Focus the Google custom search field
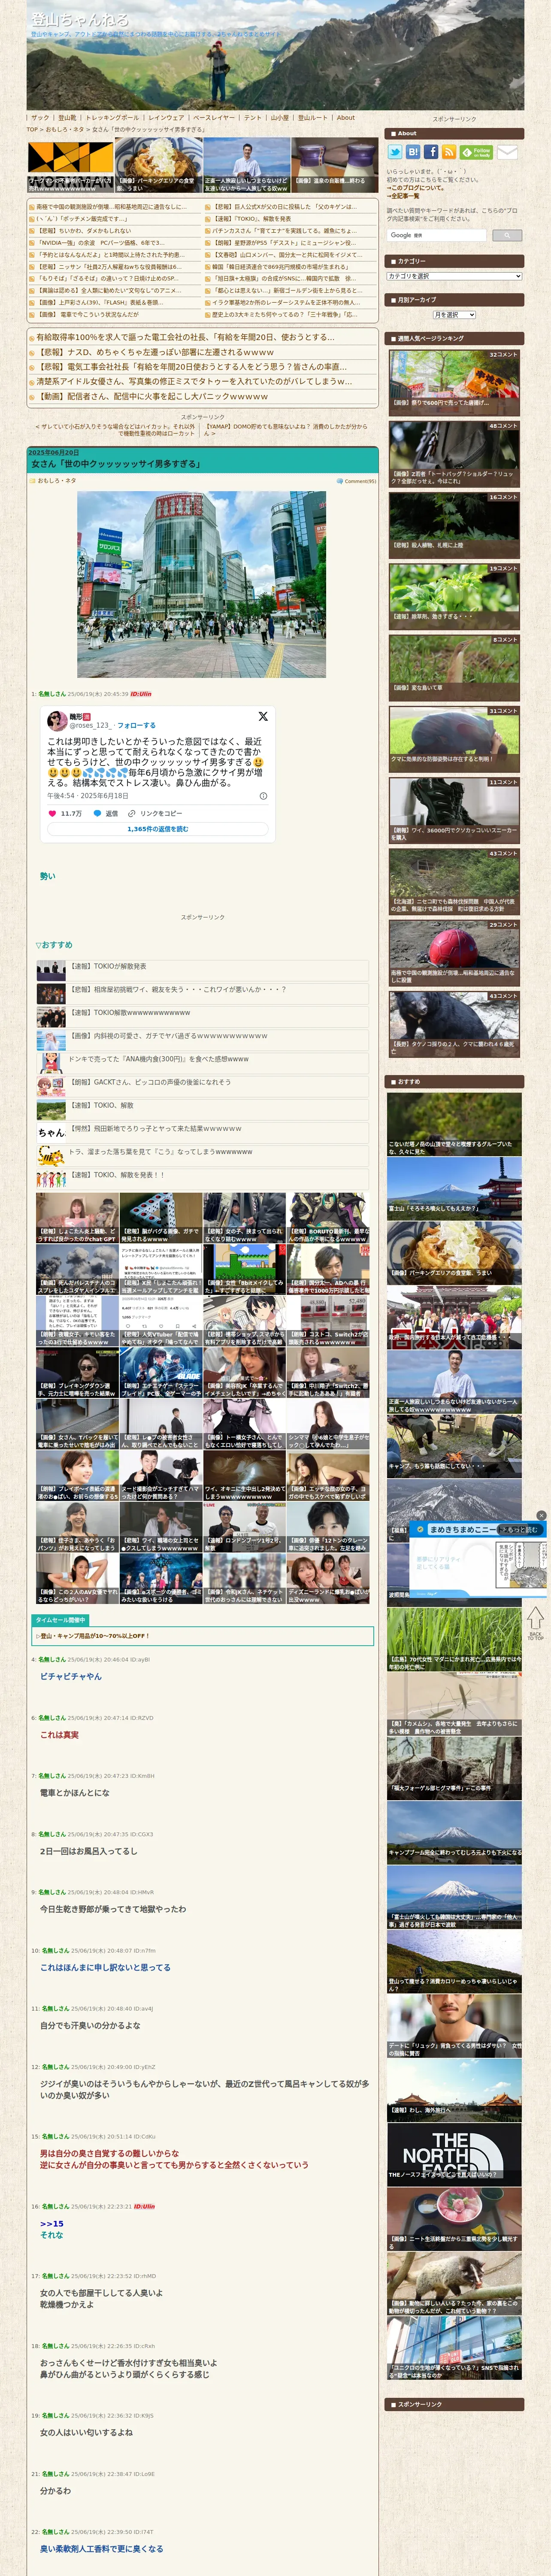Screen dimensions: 551x2576 coord(437,235)
